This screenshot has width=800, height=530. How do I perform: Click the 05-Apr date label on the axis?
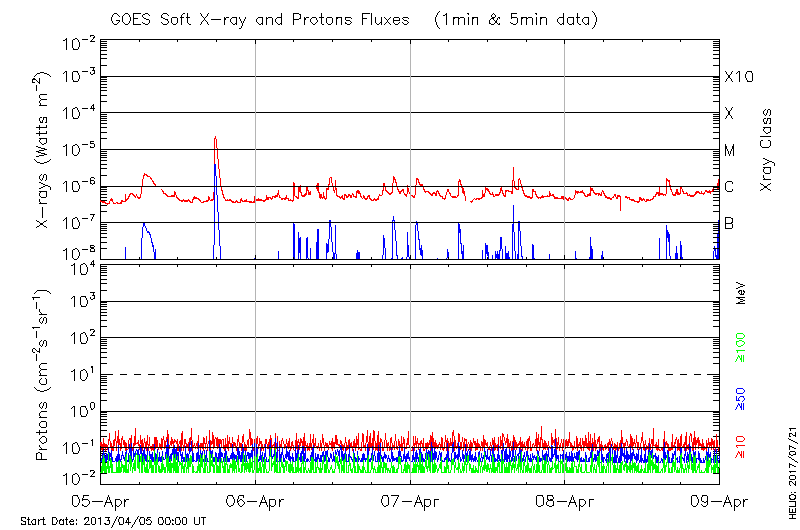coord(101,501)
